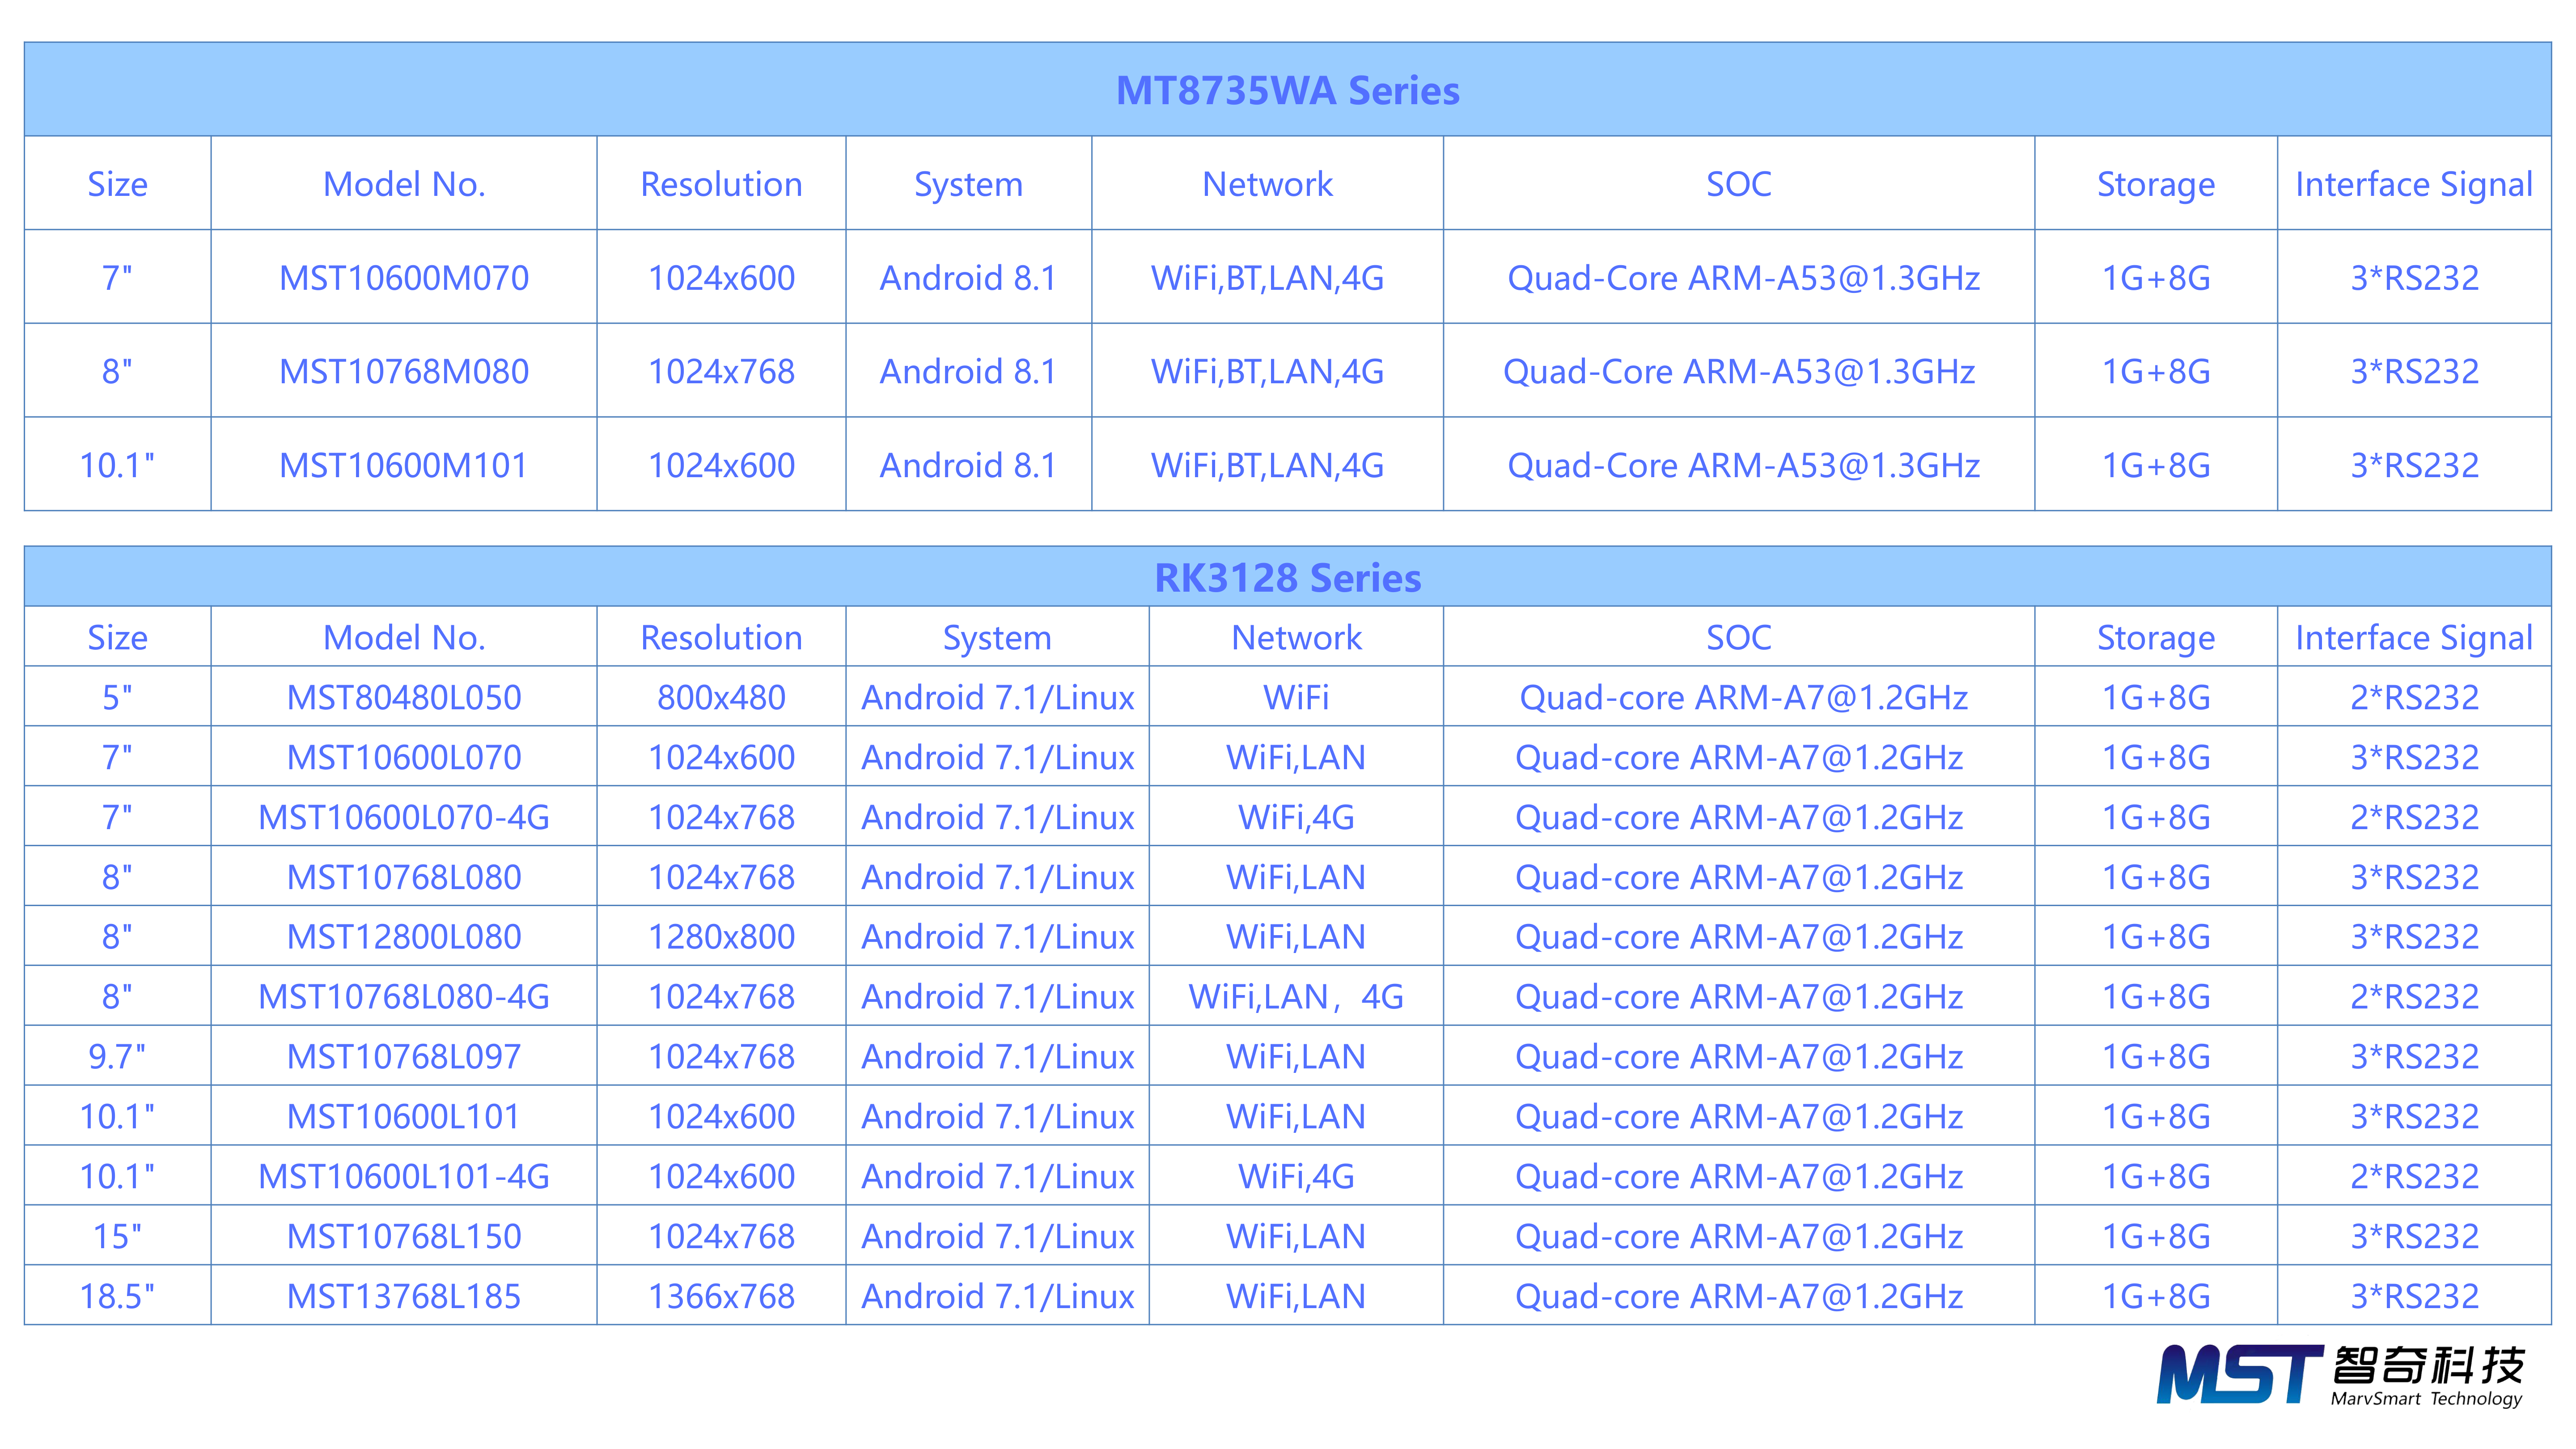The width and height of the screenshot is (2576, 1449).
Task: Click Android 7.1/Linux in MST10768L150 row
Action: point(998,1237)
